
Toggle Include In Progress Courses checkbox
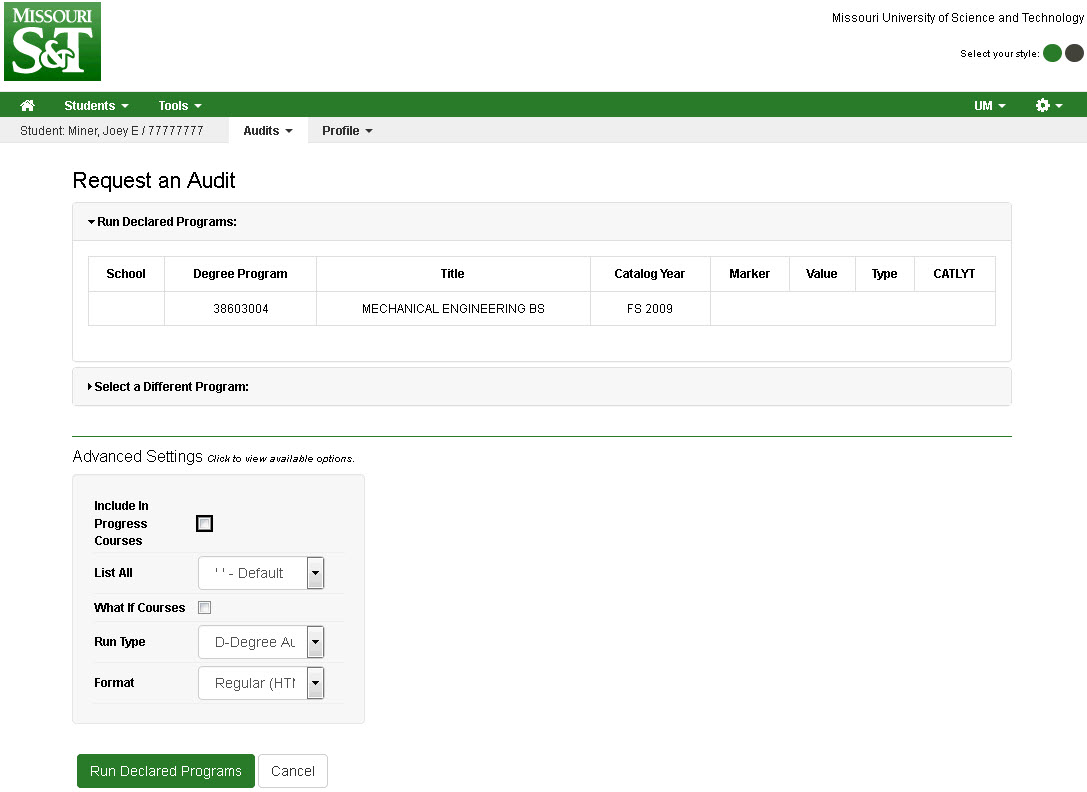[205, 524]
